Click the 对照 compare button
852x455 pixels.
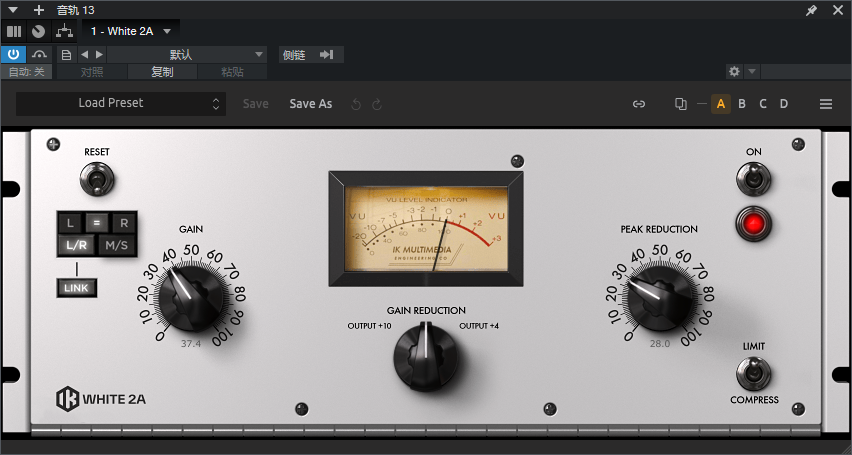[x=92, y=72]
